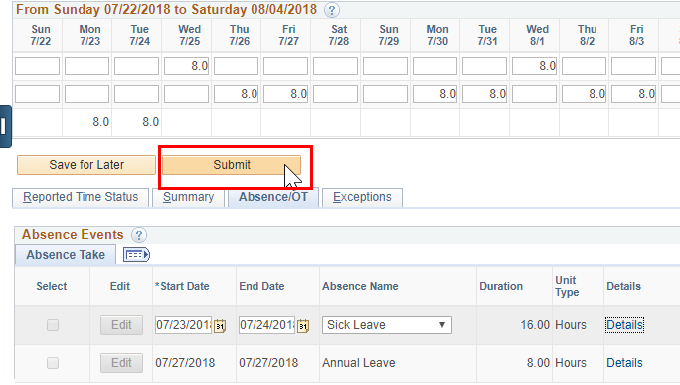Click Edit button in the Sick Leave row
Image resolution: width=680 pixels, height=385 pixels.
point(121,325)
